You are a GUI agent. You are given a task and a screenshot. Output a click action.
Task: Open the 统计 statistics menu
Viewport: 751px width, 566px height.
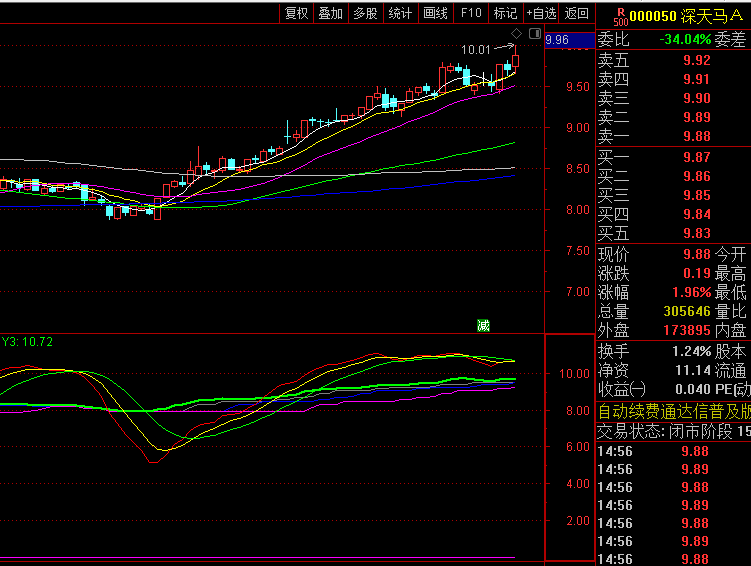(400, 13)
